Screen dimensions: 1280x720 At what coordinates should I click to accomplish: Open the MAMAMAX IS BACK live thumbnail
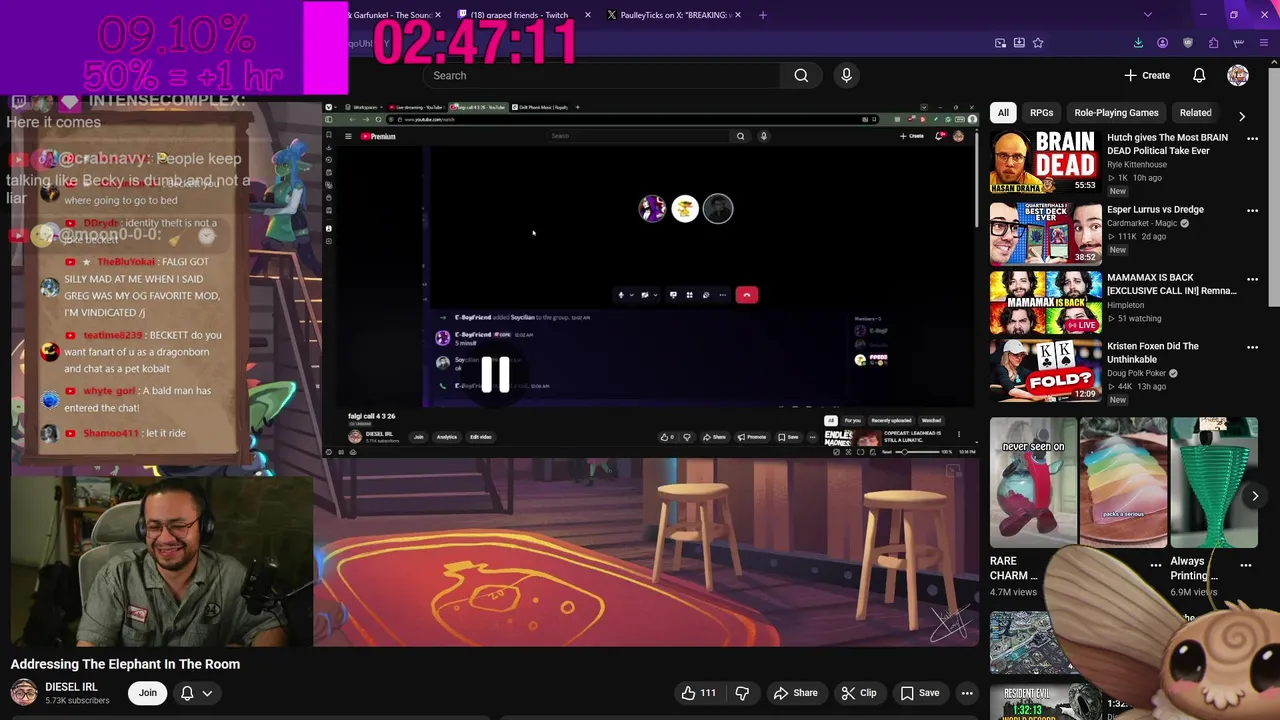[1045, 302]
